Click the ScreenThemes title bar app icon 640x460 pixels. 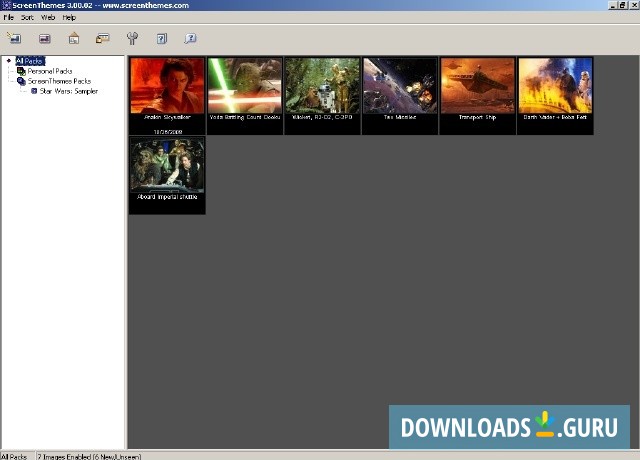6,5
